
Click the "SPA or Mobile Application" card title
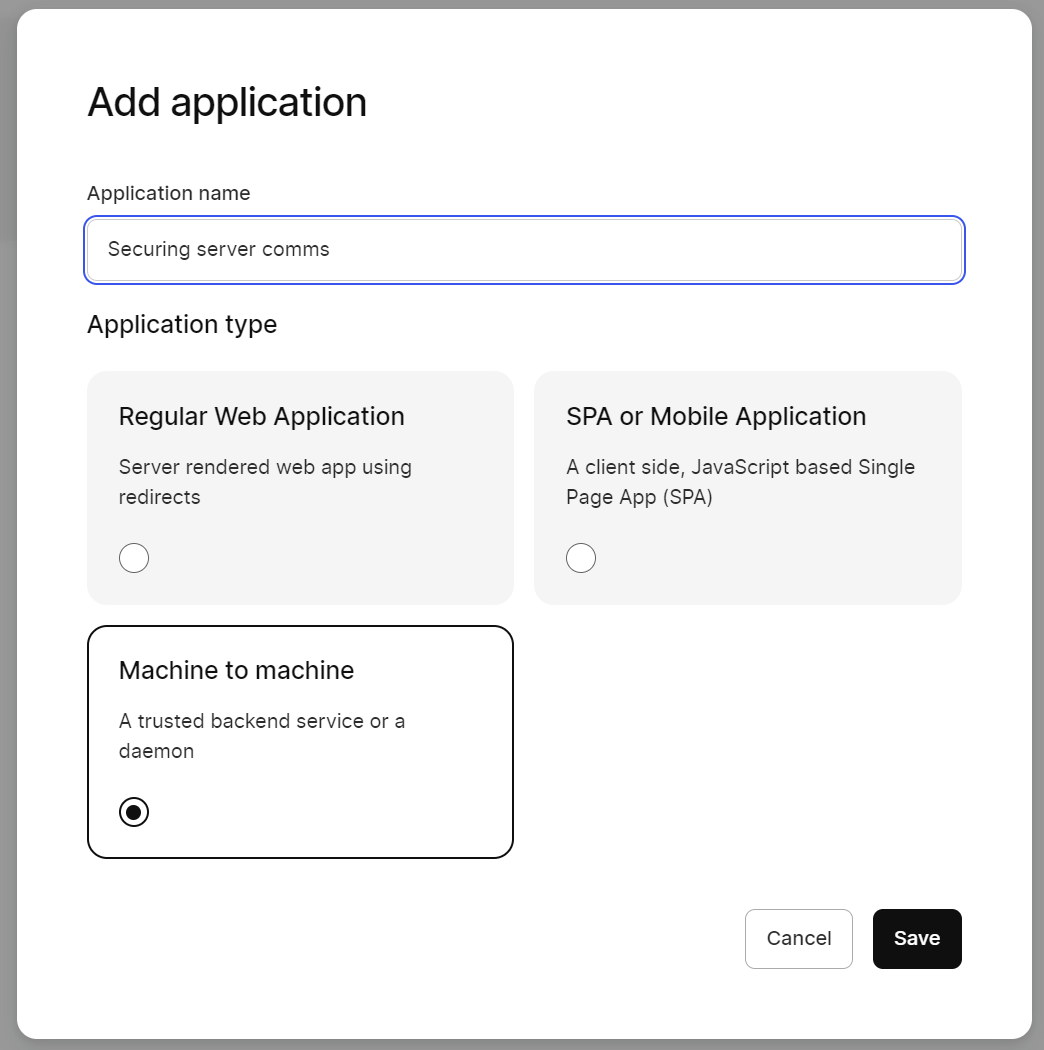click(x=715, y=417)
